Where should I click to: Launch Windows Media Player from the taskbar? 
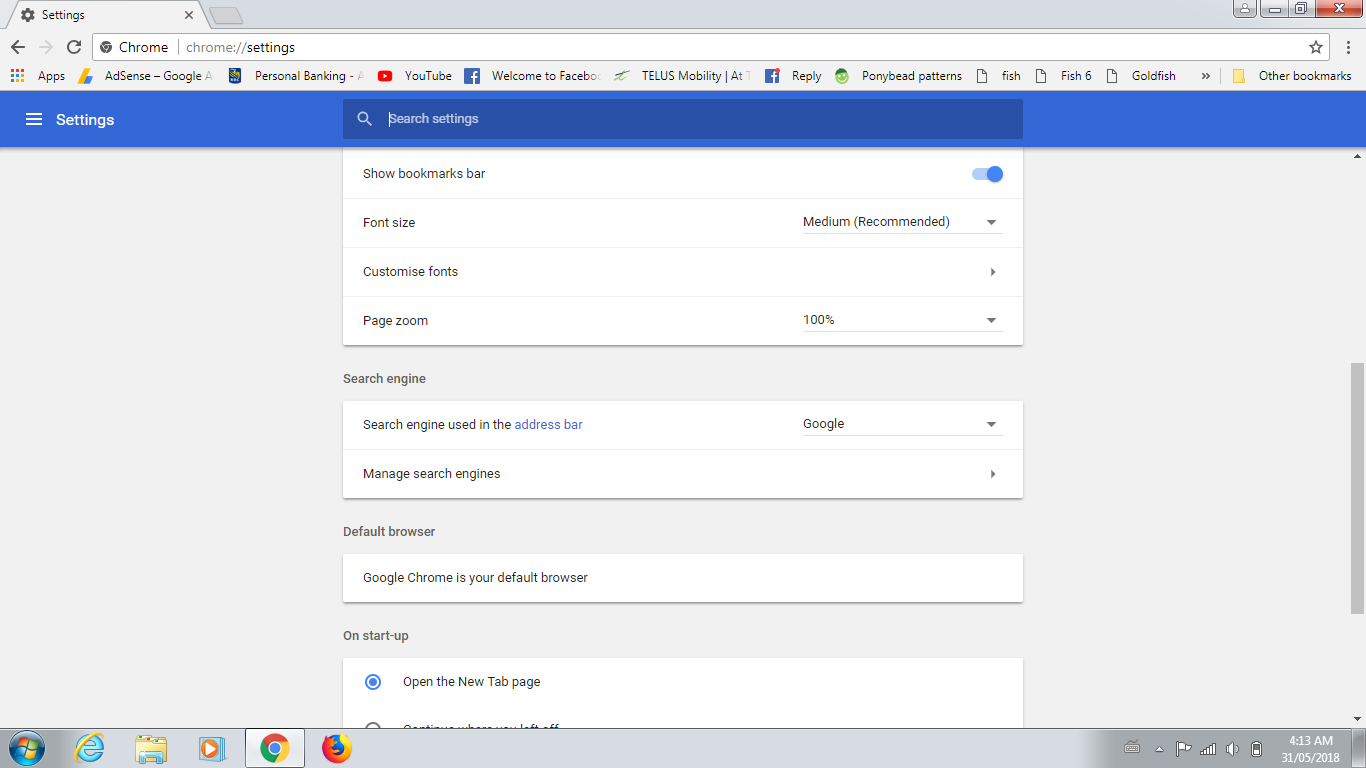[212, 748]
